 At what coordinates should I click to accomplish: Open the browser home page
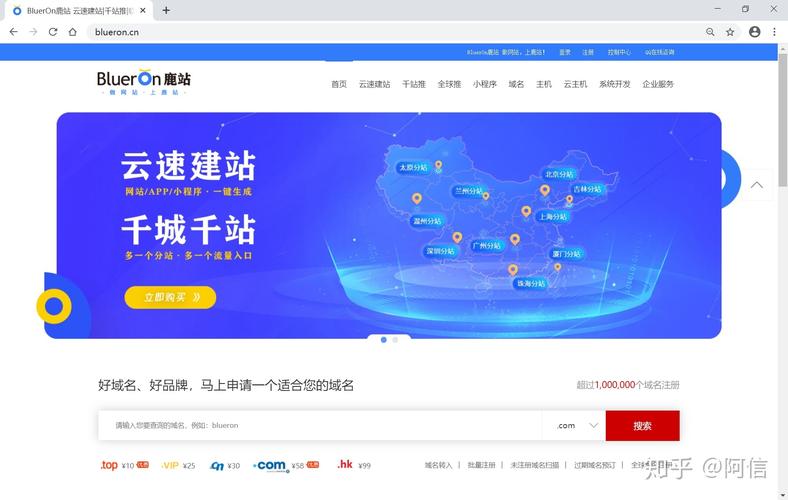coord(73,32)
